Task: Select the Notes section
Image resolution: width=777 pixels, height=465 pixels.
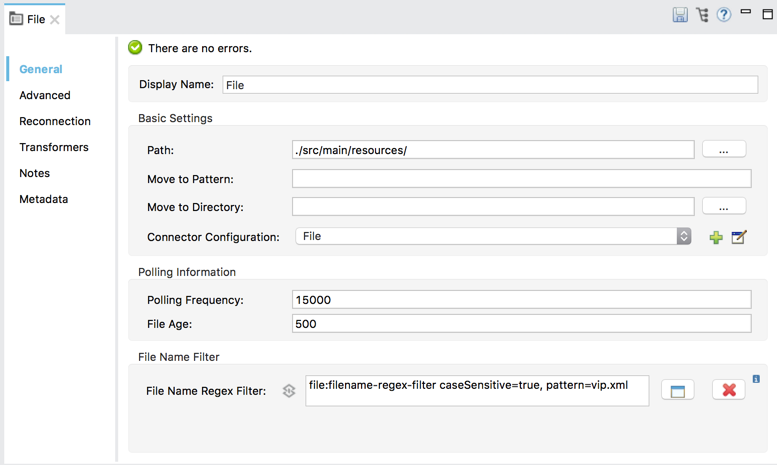Action: point(34,173)
